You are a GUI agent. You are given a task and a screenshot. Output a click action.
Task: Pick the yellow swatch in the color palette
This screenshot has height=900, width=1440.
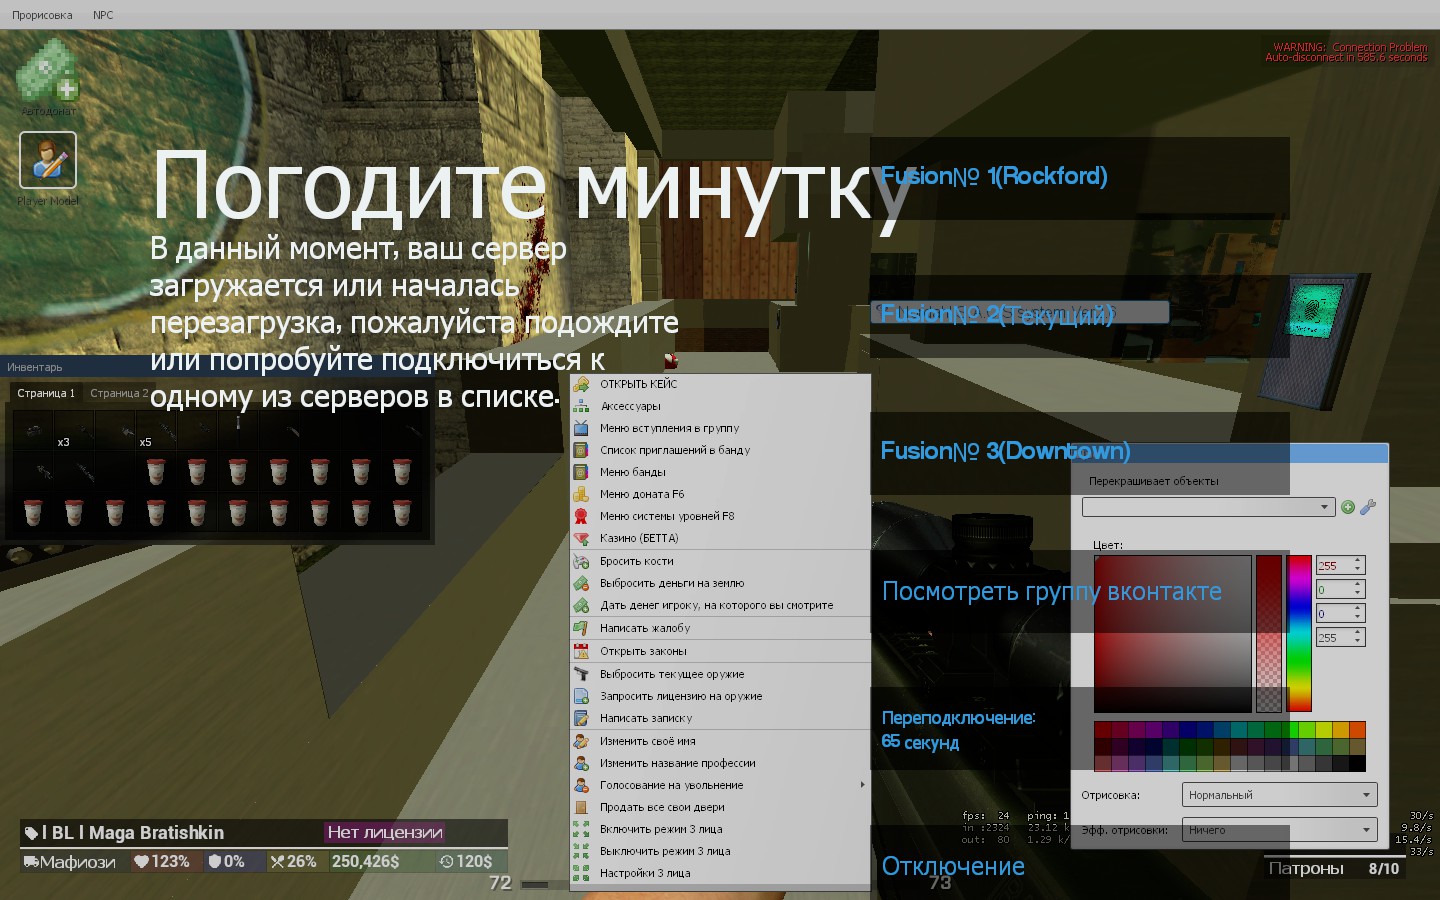click(x=1323, y=730)
